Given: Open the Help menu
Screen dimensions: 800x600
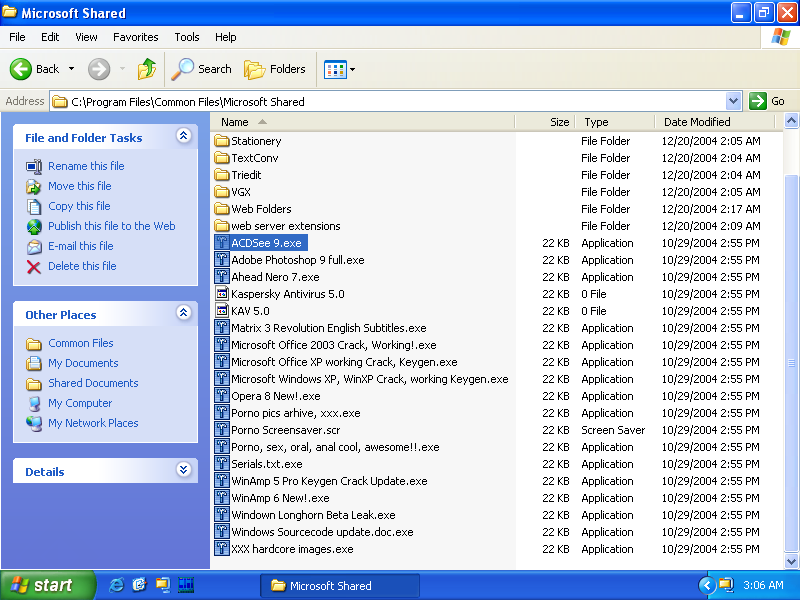Looking at the screenshot, I should click(225, 37).
